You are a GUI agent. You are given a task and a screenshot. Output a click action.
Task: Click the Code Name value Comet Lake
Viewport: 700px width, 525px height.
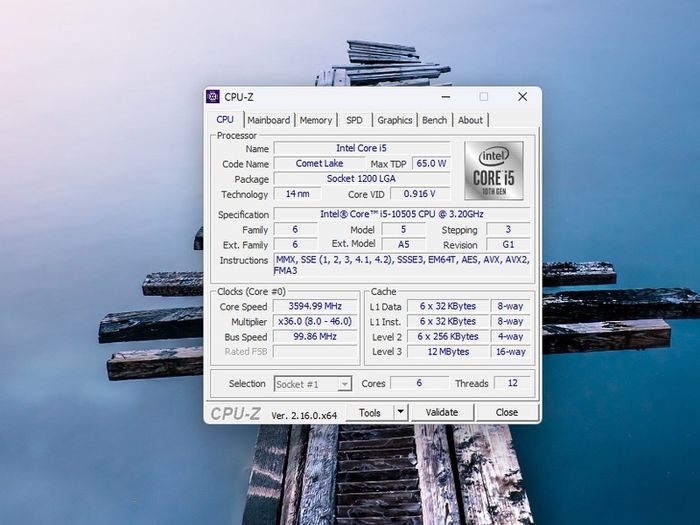click(319, 163)
